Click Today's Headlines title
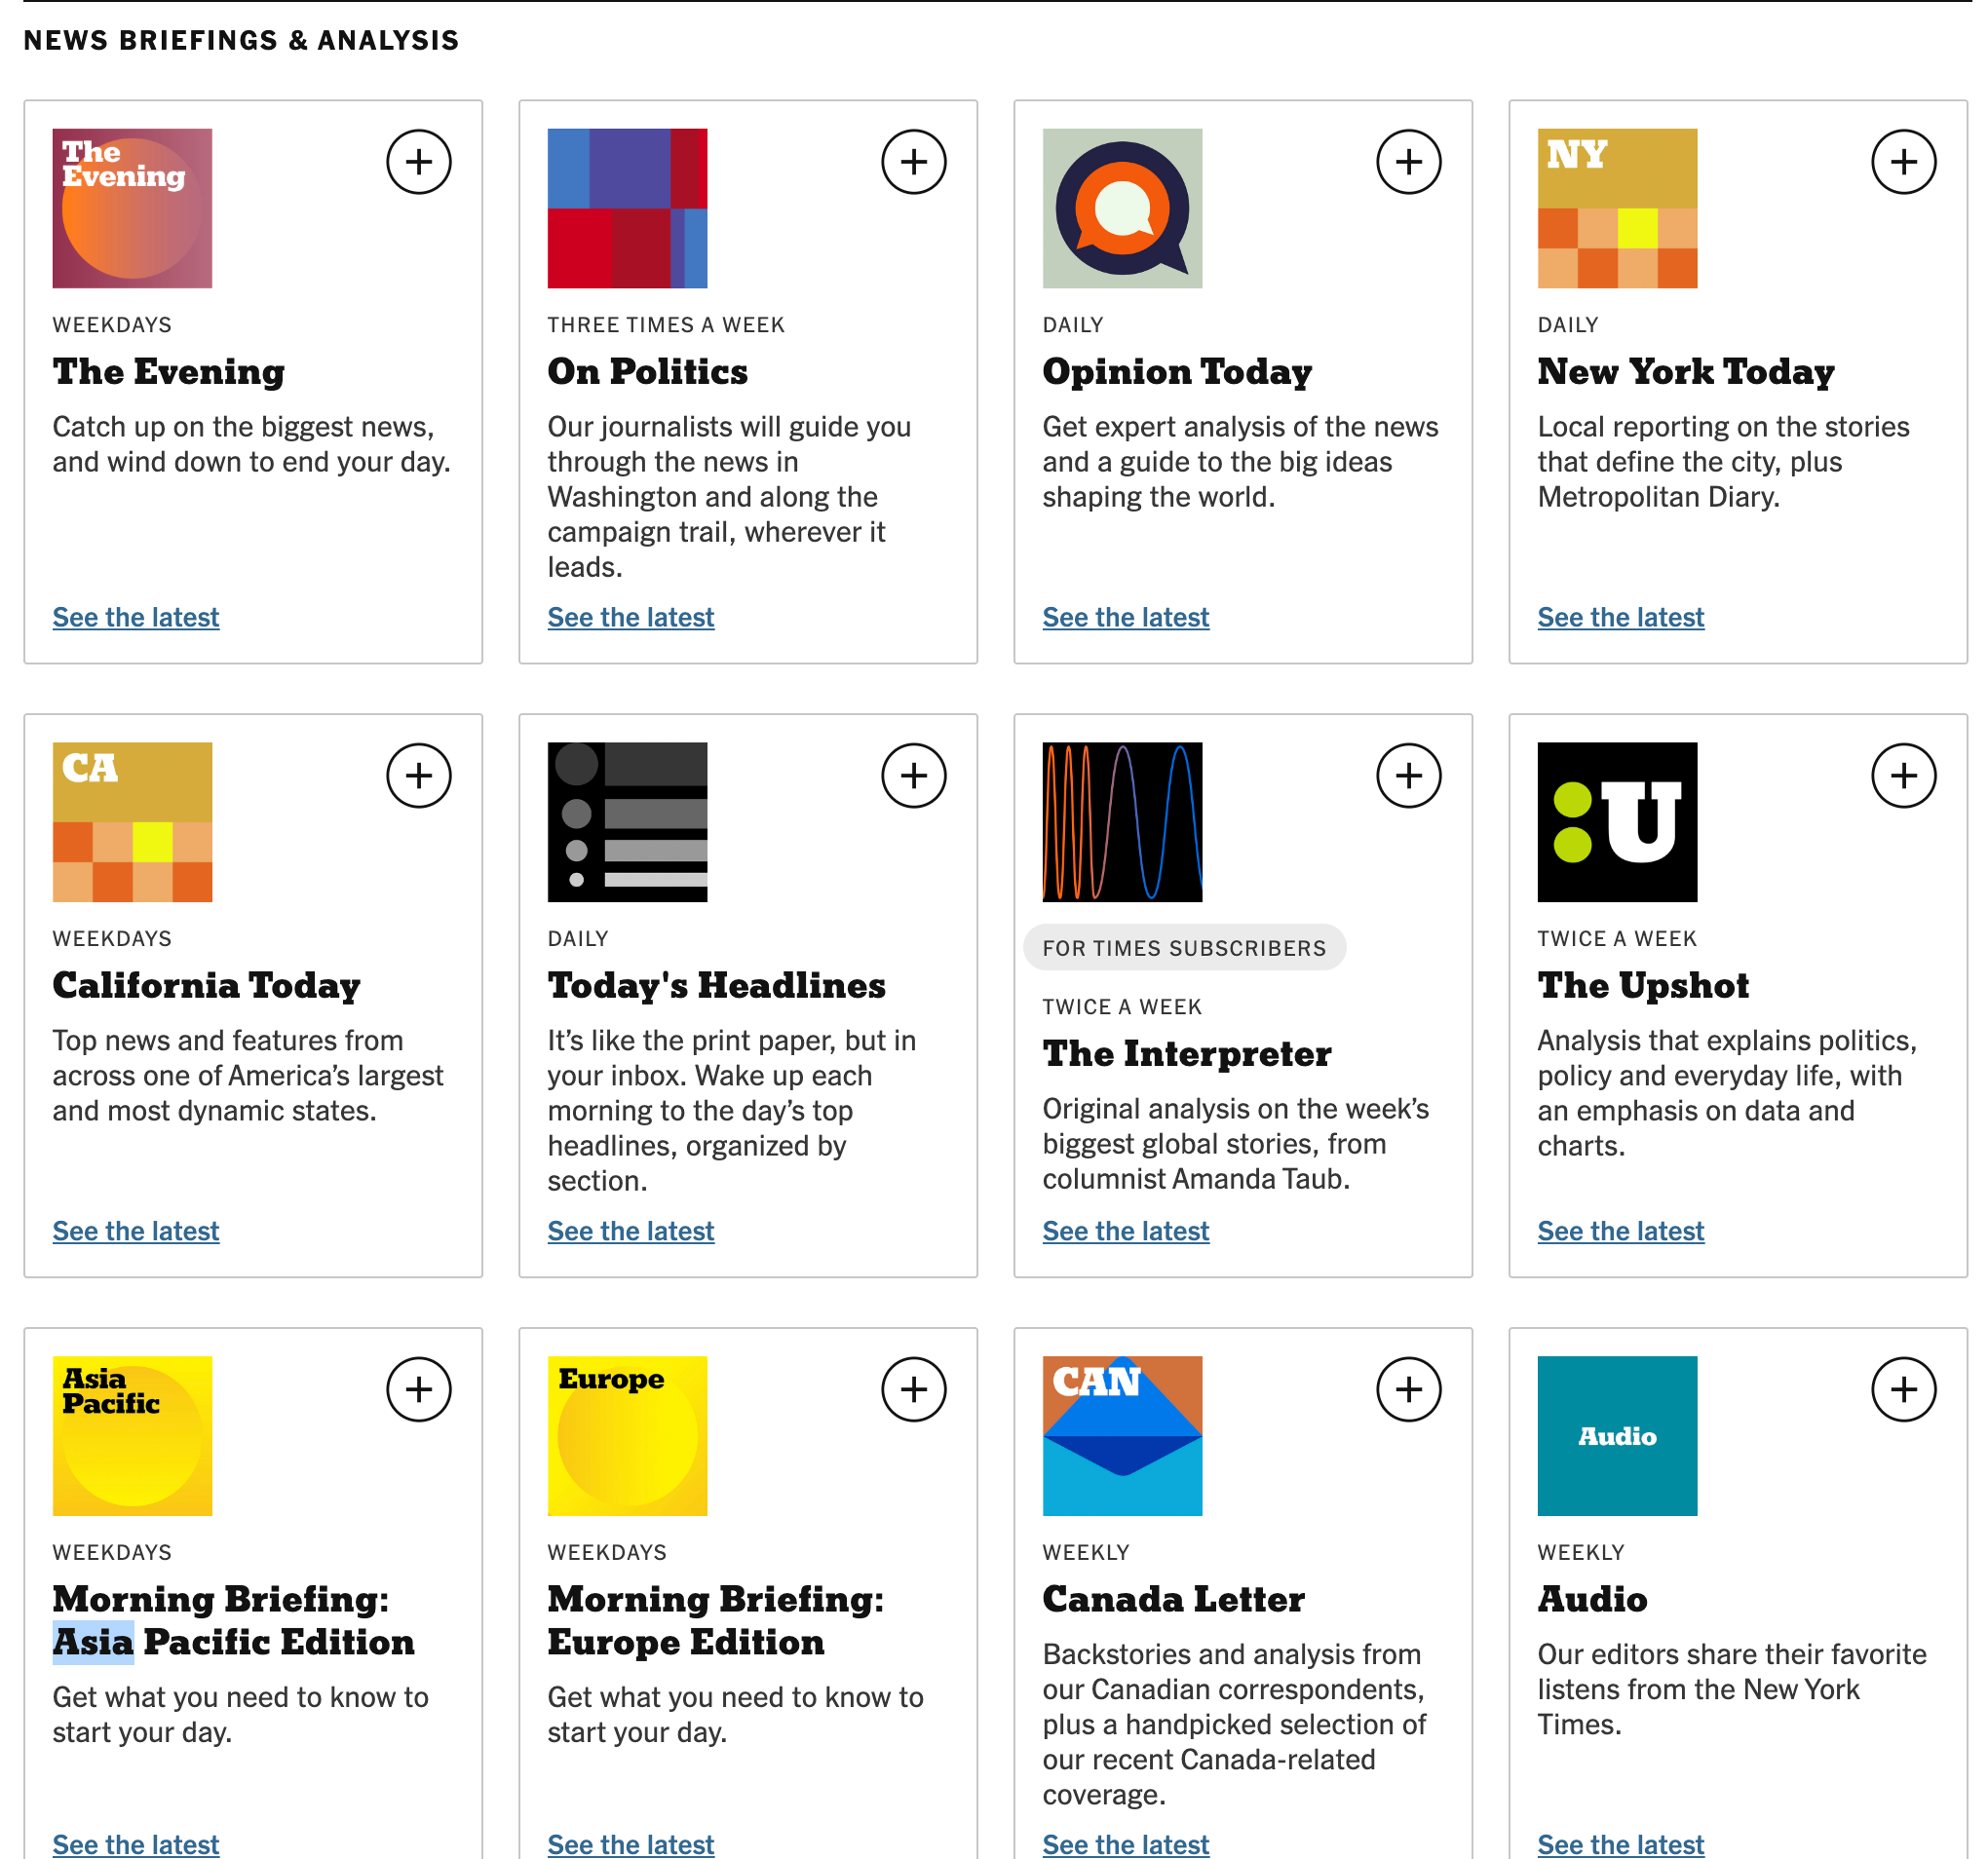Viewport: 1988px width, 1859px height. coord(717,986)
